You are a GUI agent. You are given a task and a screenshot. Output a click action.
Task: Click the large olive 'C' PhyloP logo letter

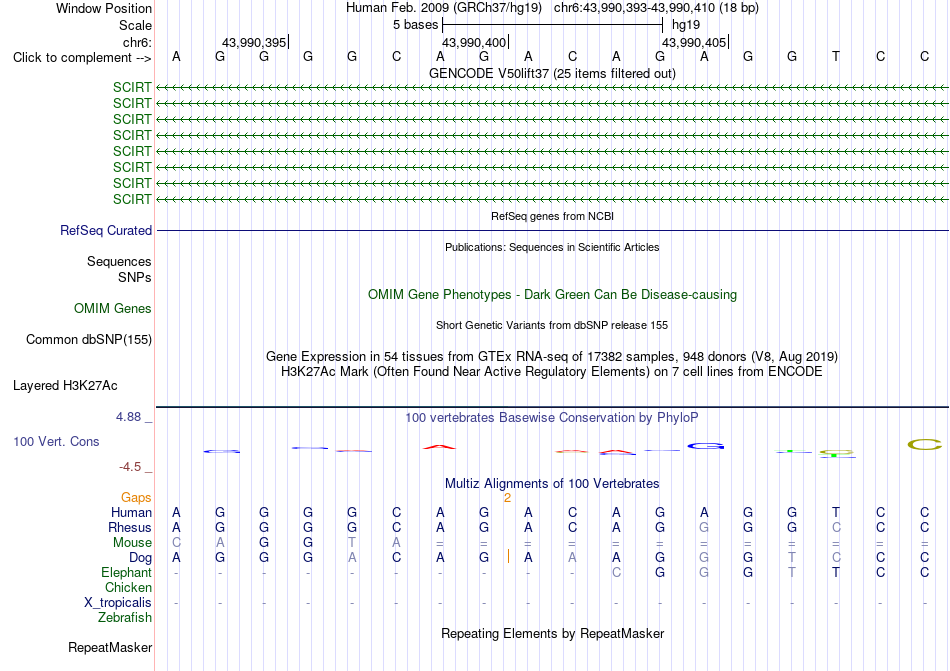pyautogui.click(x=925, y=445)
